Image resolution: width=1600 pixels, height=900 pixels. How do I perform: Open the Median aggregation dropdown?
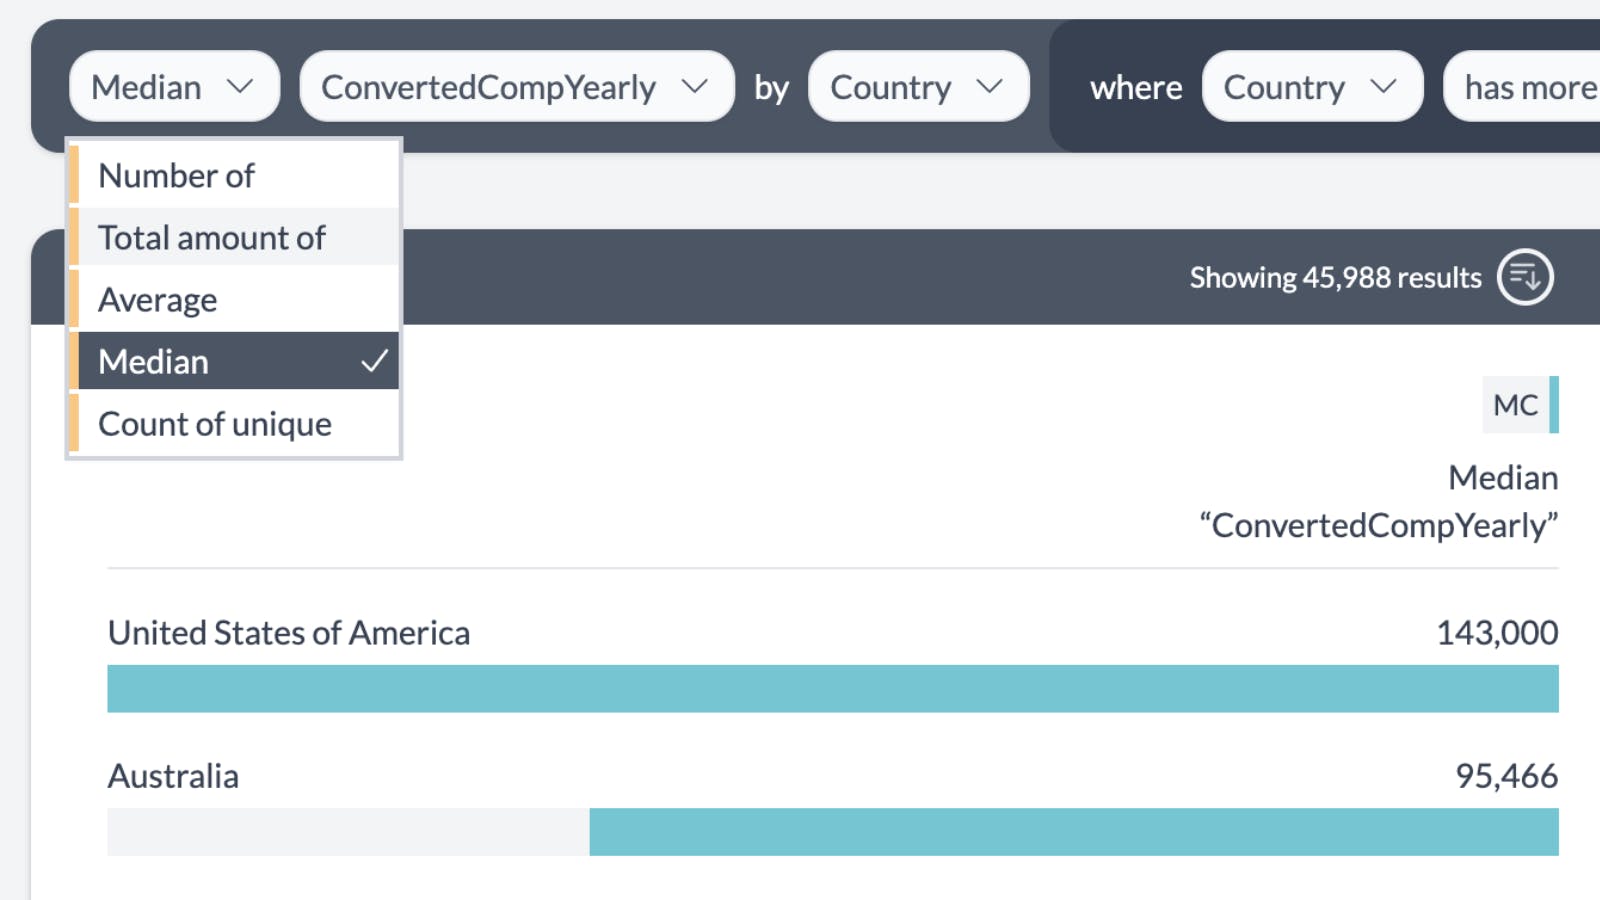(174, 87)
